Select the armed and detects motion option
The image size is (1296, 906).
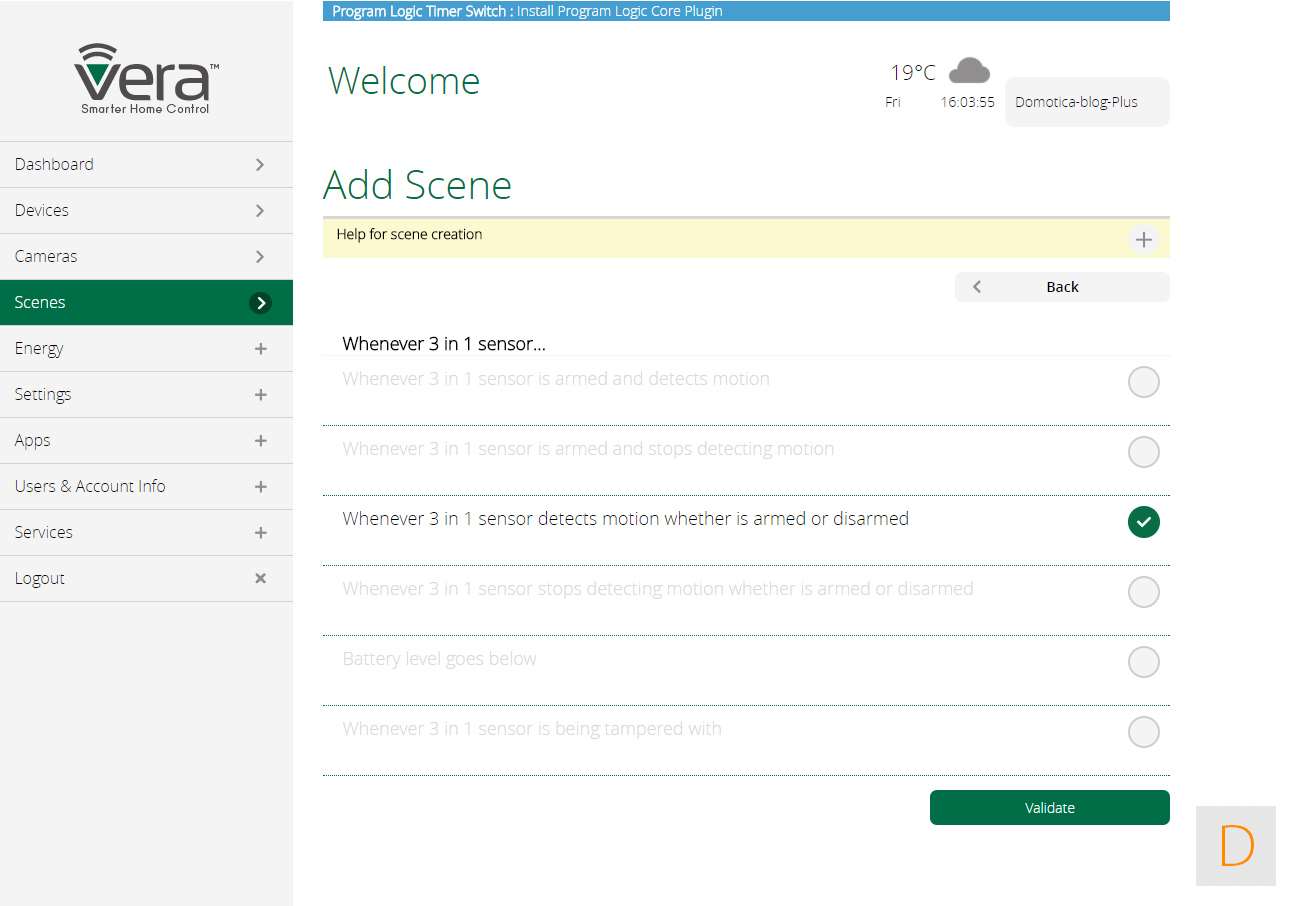(1143, 382)
